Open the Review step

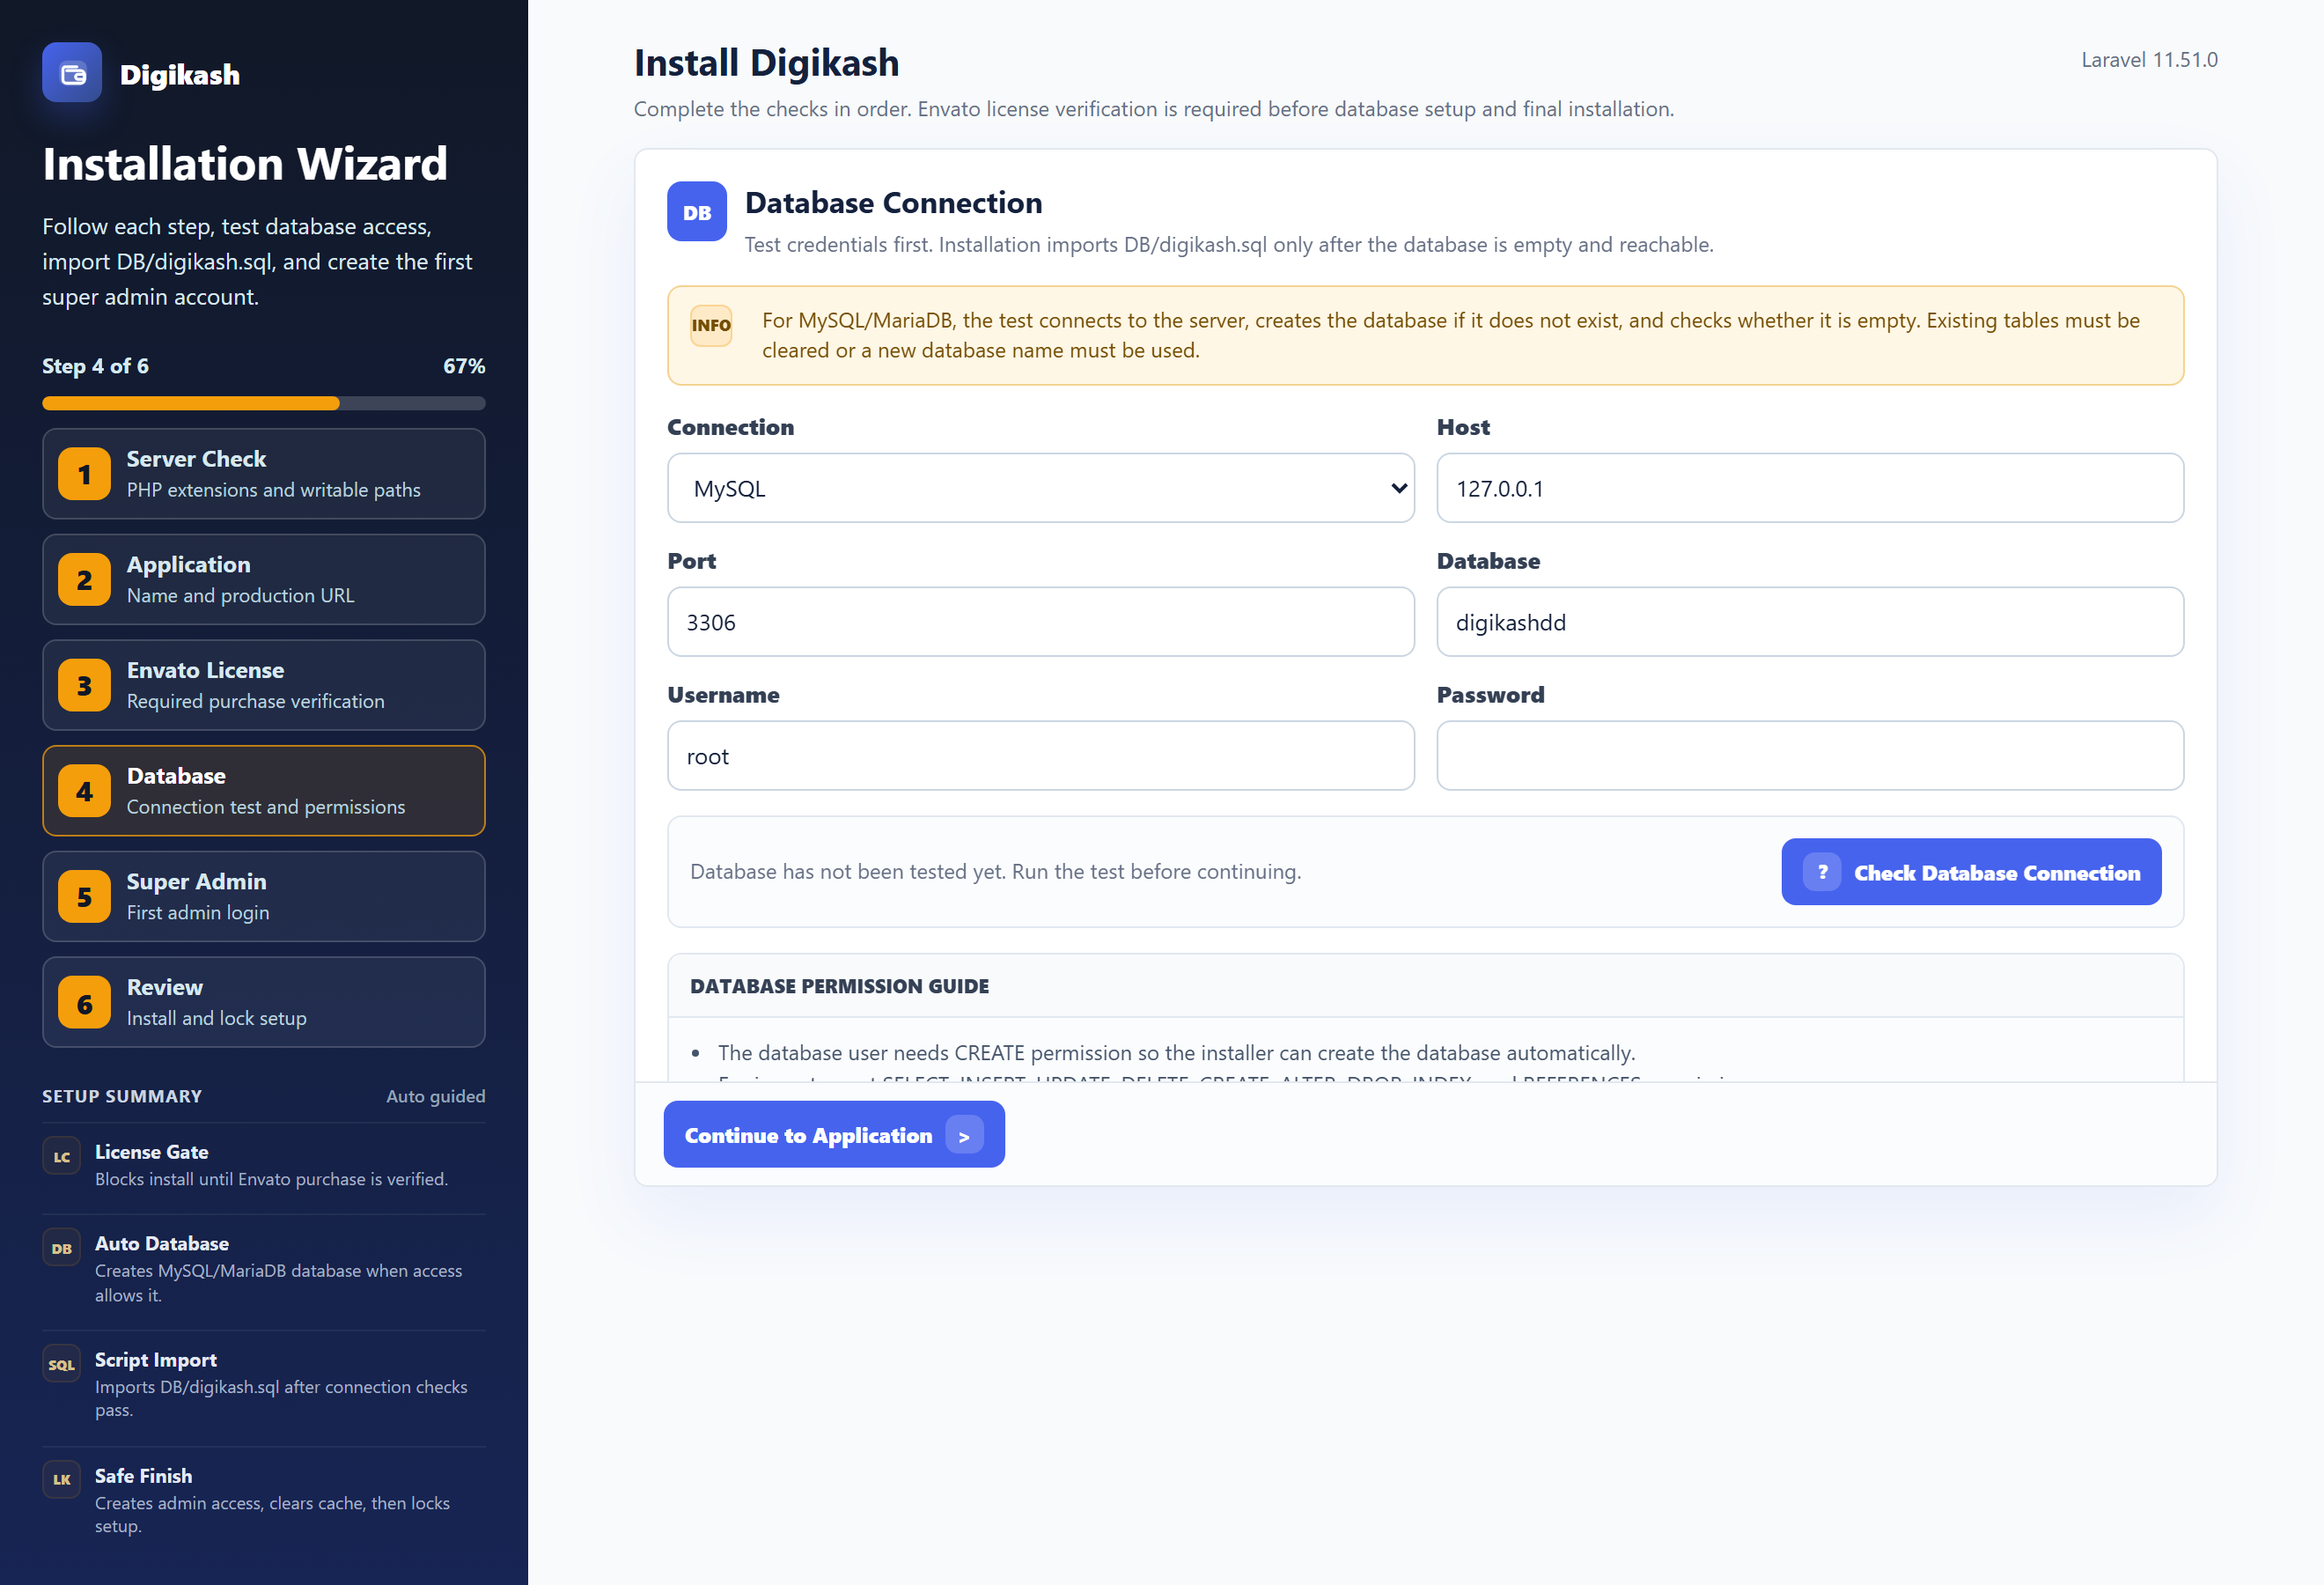click(x=264, y=1003)
